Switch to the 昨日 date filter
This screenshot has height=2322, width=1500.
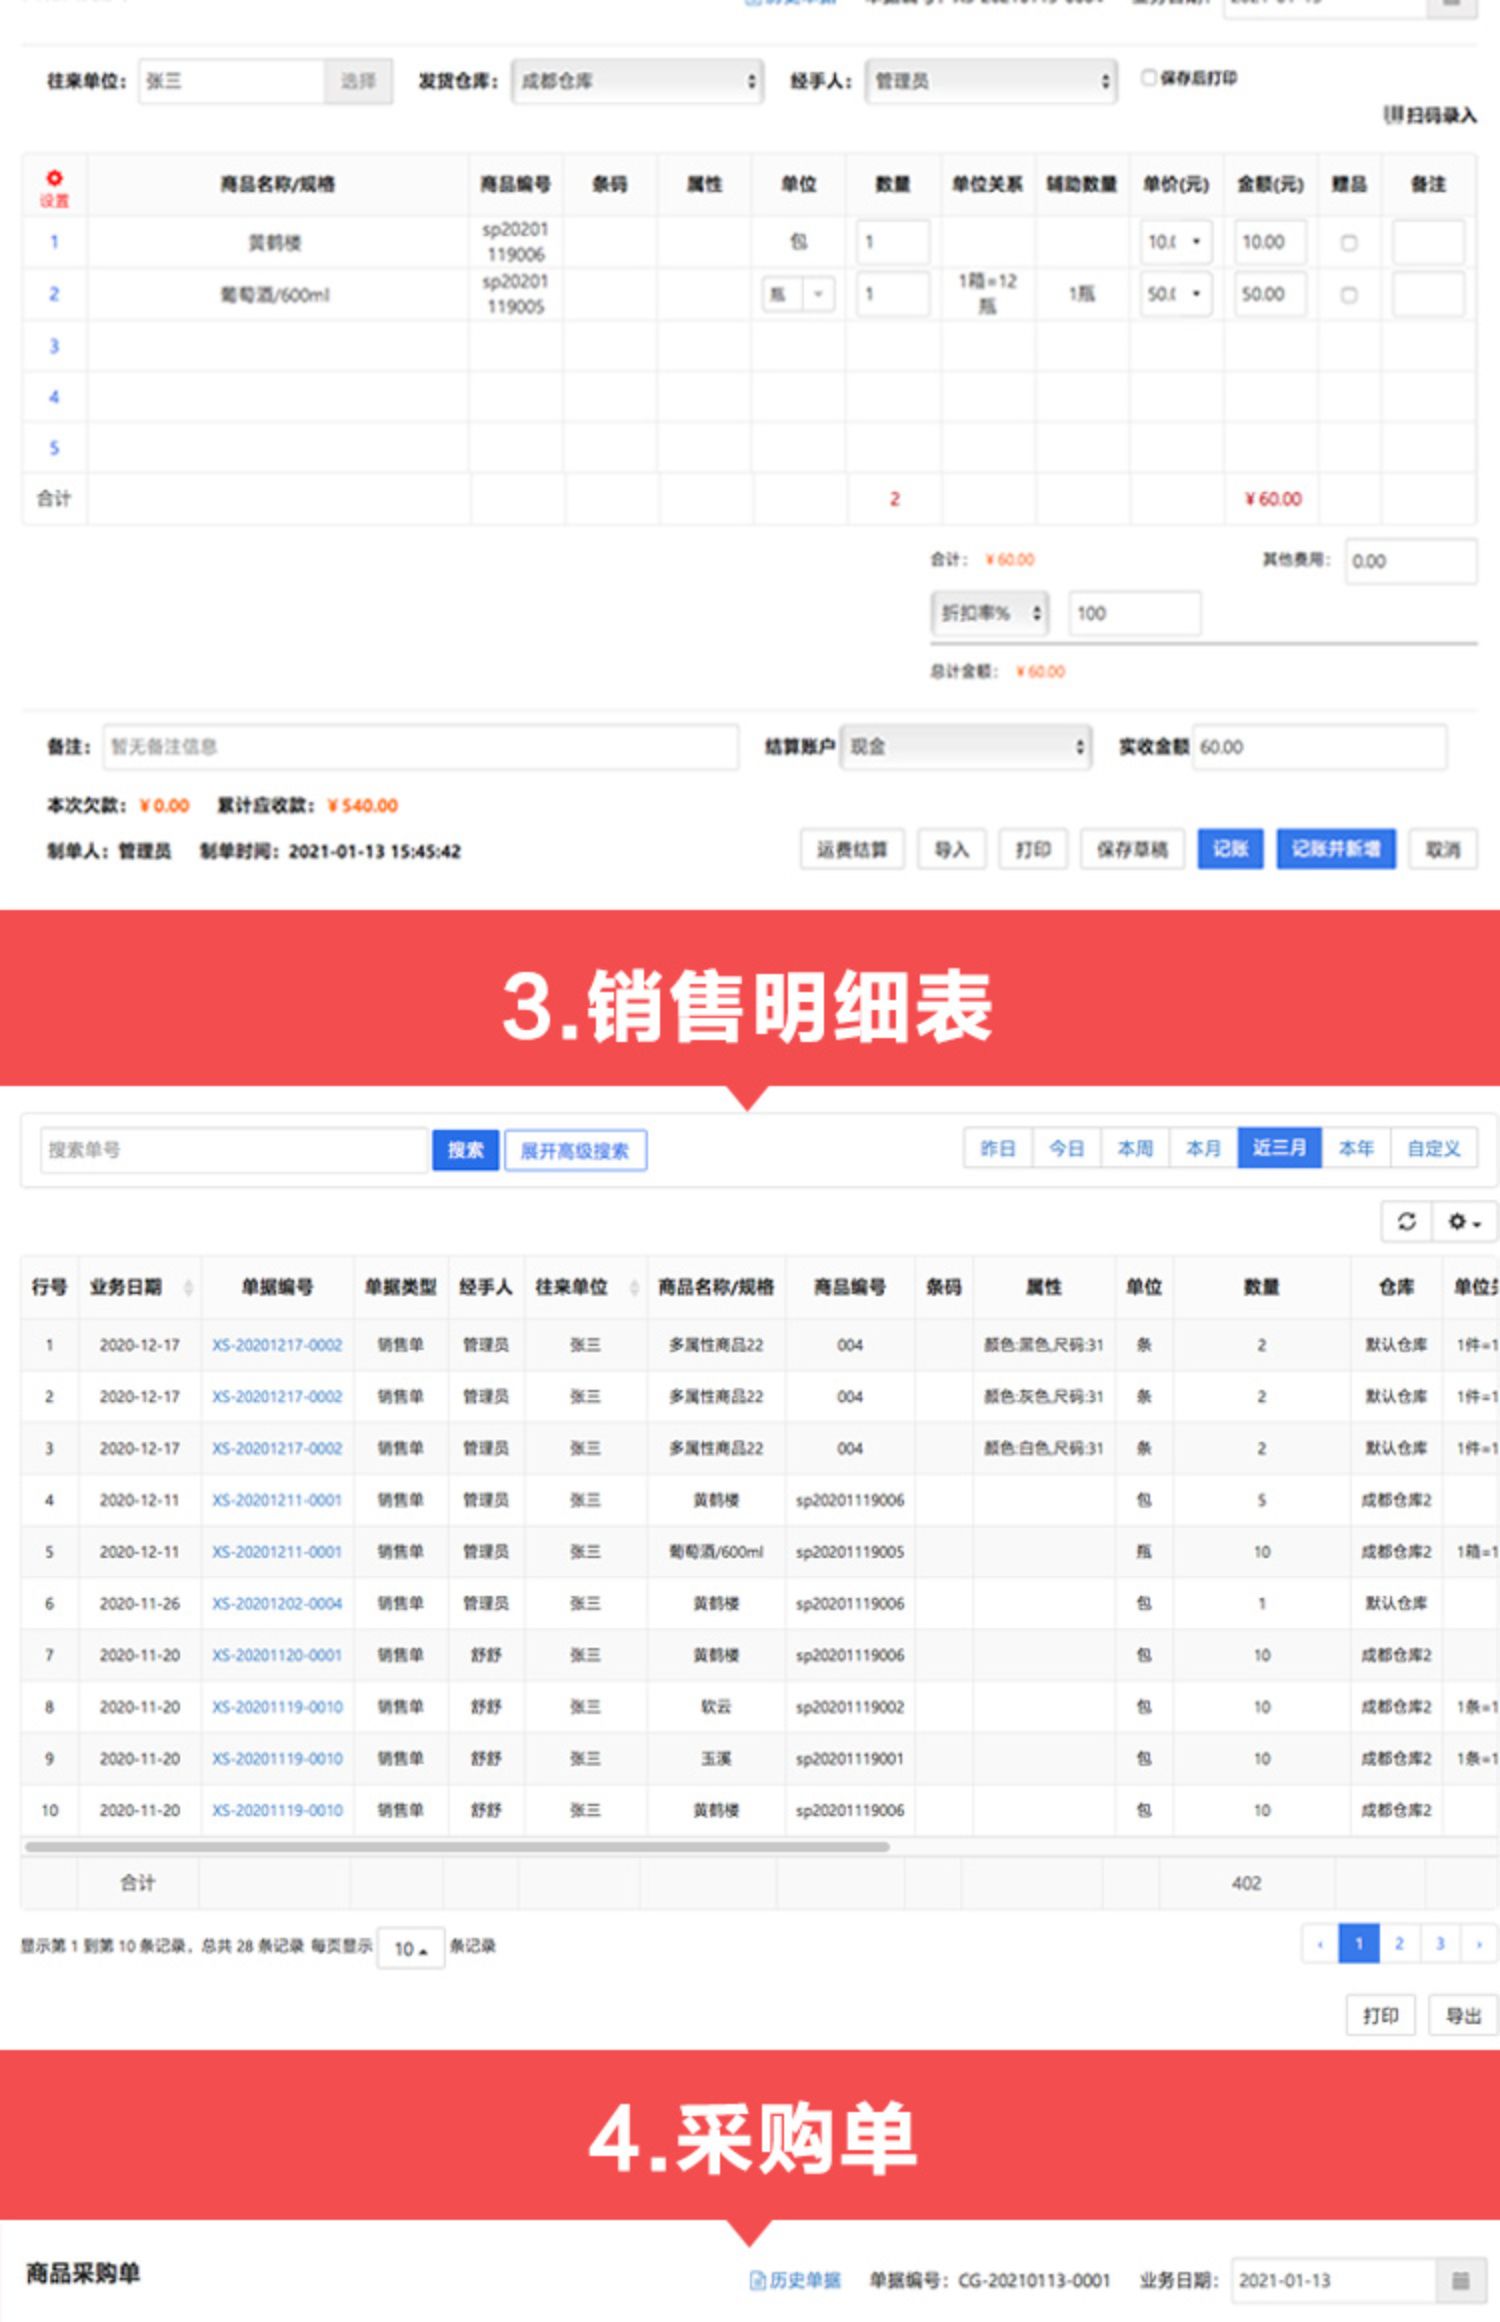click(997, 1148)
